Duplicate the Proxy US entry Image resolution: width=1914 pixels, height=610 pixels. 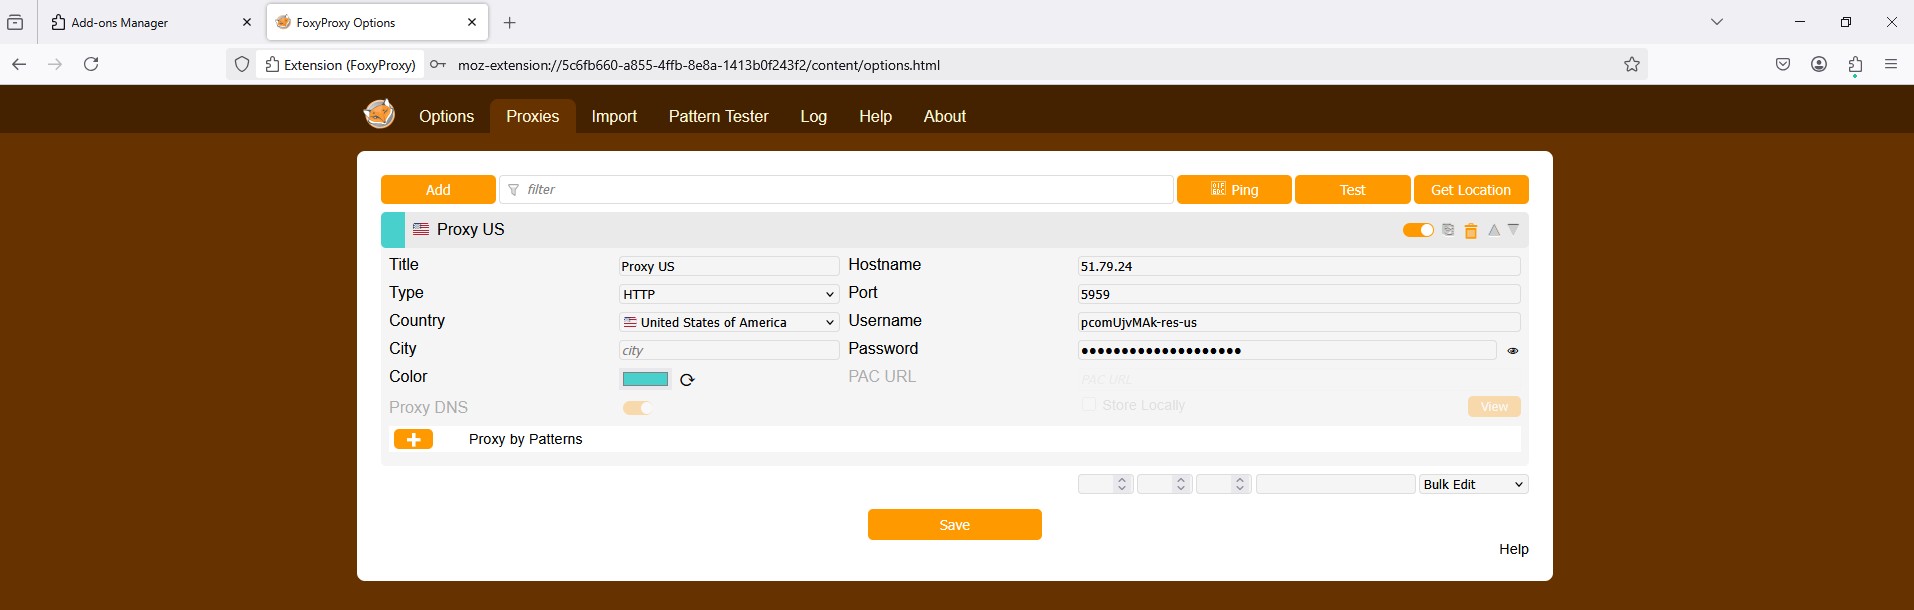pyautogui.click(x=1448, y=230)
